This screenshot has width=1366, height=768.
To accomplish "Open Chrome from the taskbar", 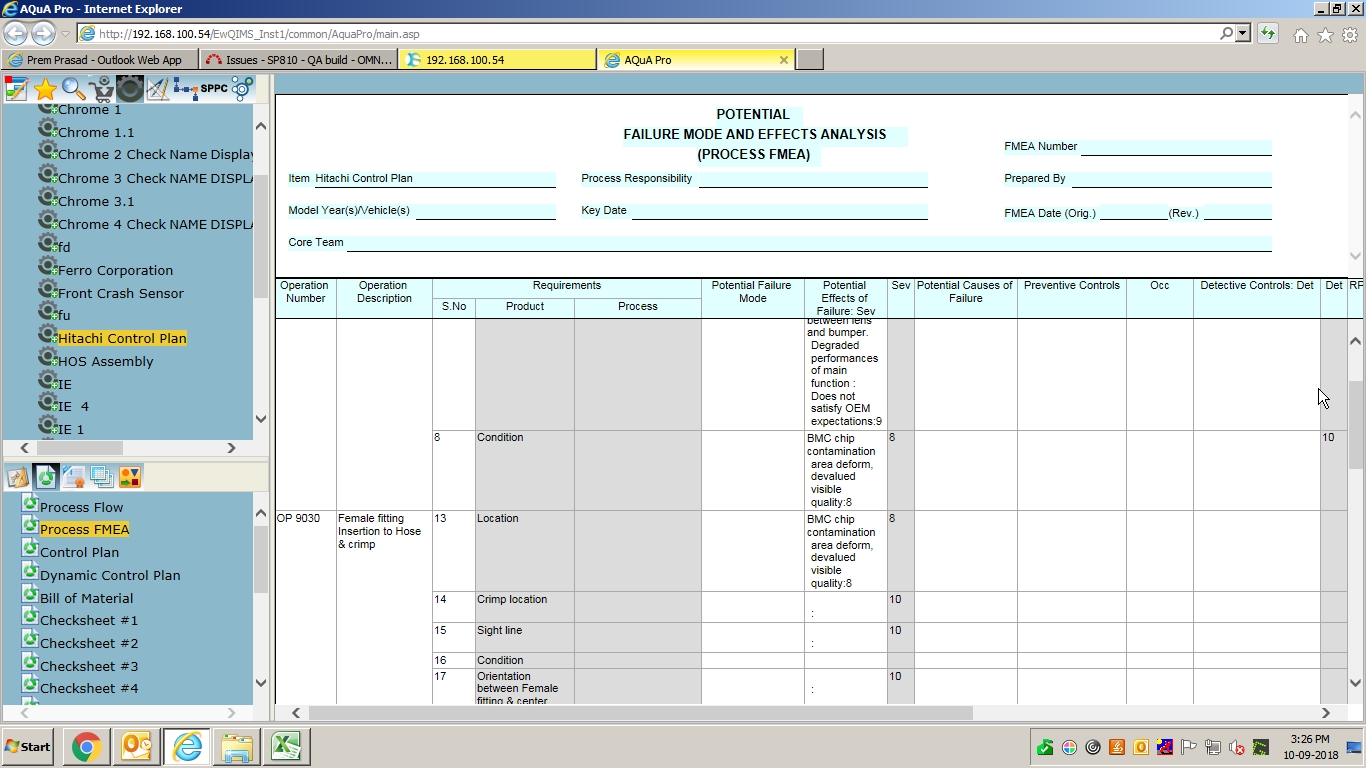I will point(86,747).
